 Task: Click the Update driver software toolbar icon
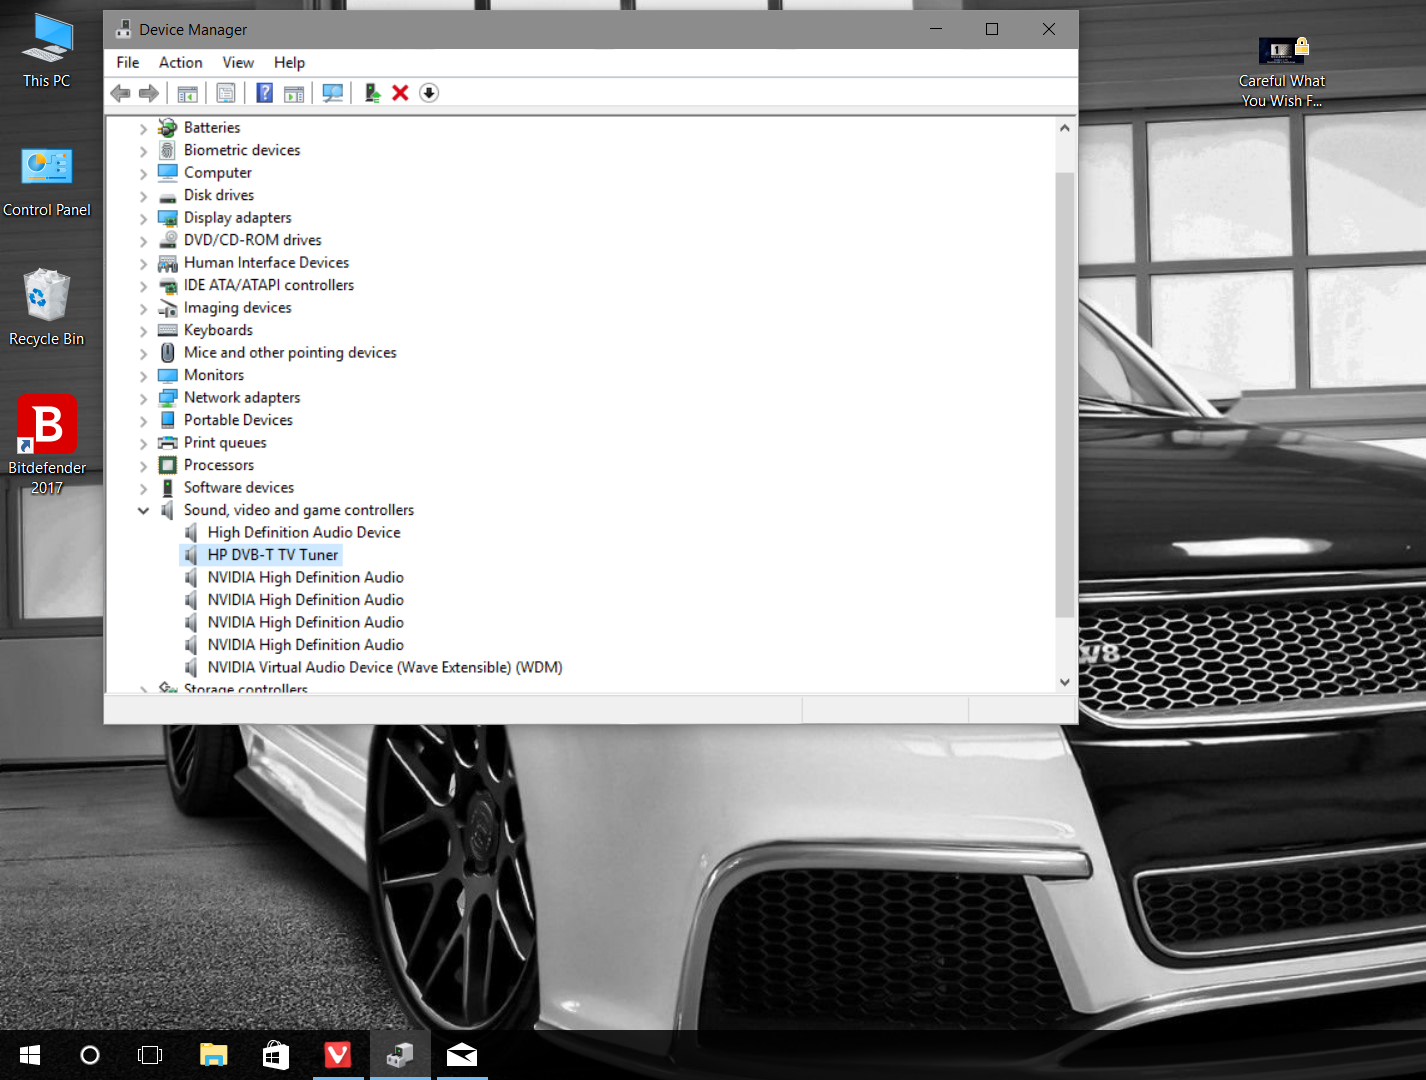tap(372, 93)
